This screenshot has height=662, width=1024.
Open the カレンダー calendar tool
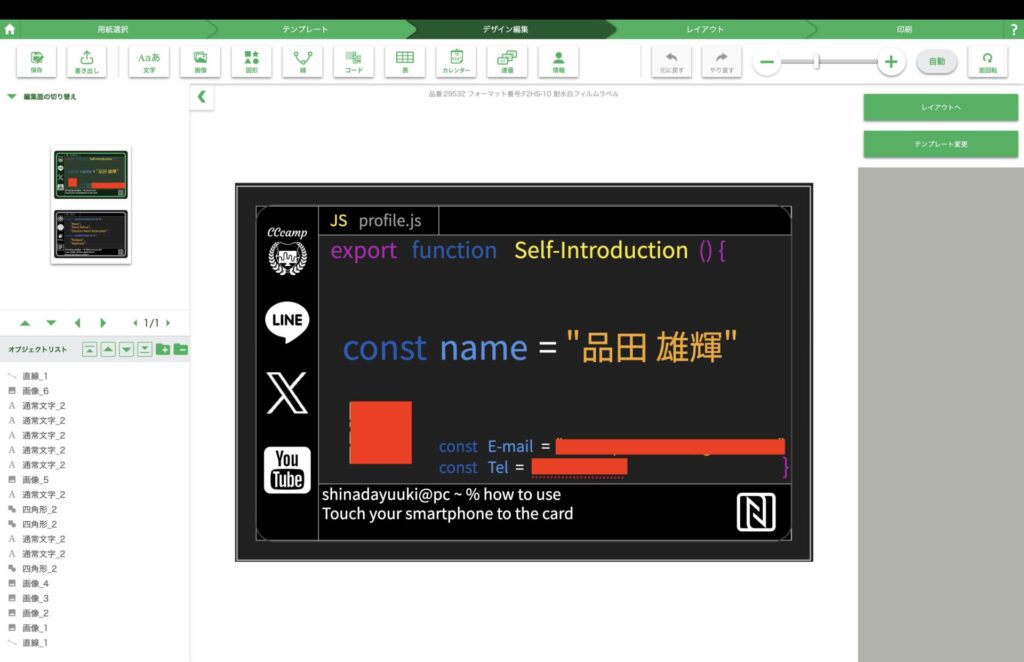click(456, 62)
